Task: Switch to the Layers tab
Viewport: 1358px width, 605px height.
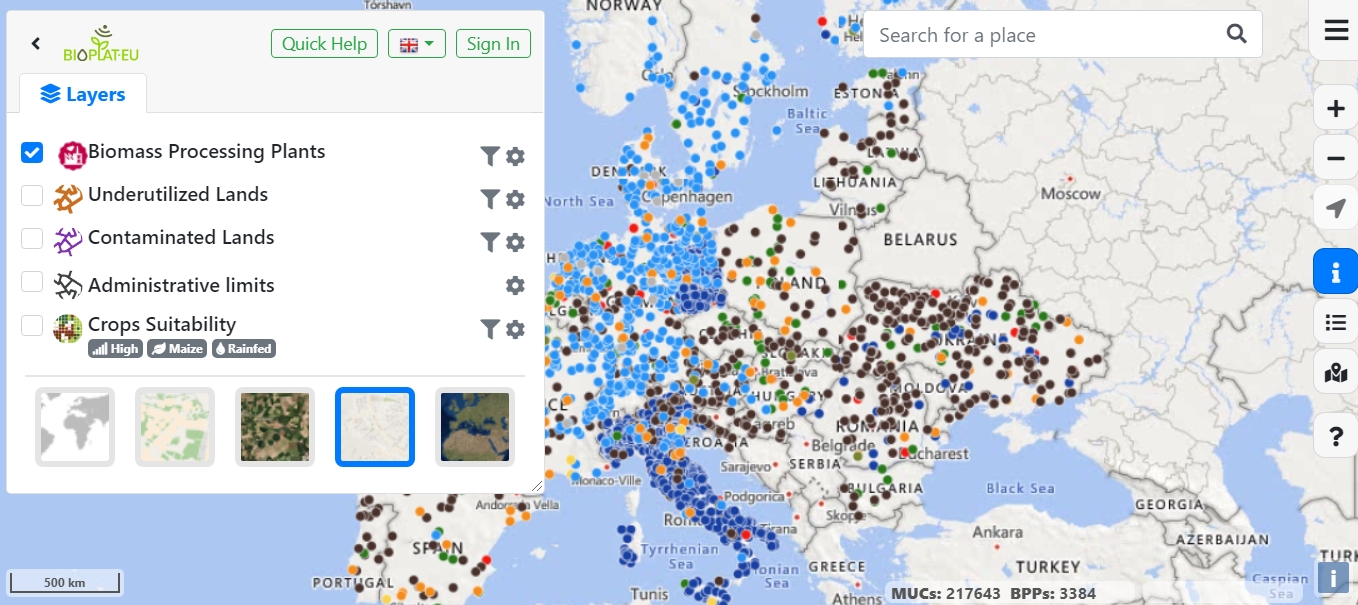Action: pyautogui.click(x=83, y=94)
